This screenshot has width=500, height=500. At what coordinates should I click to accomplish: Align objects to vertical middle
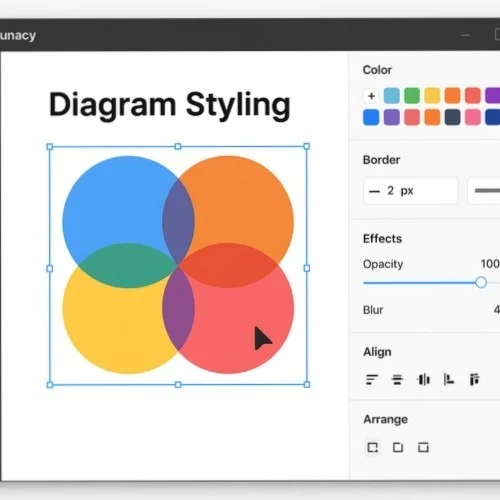tap(423, 380)
